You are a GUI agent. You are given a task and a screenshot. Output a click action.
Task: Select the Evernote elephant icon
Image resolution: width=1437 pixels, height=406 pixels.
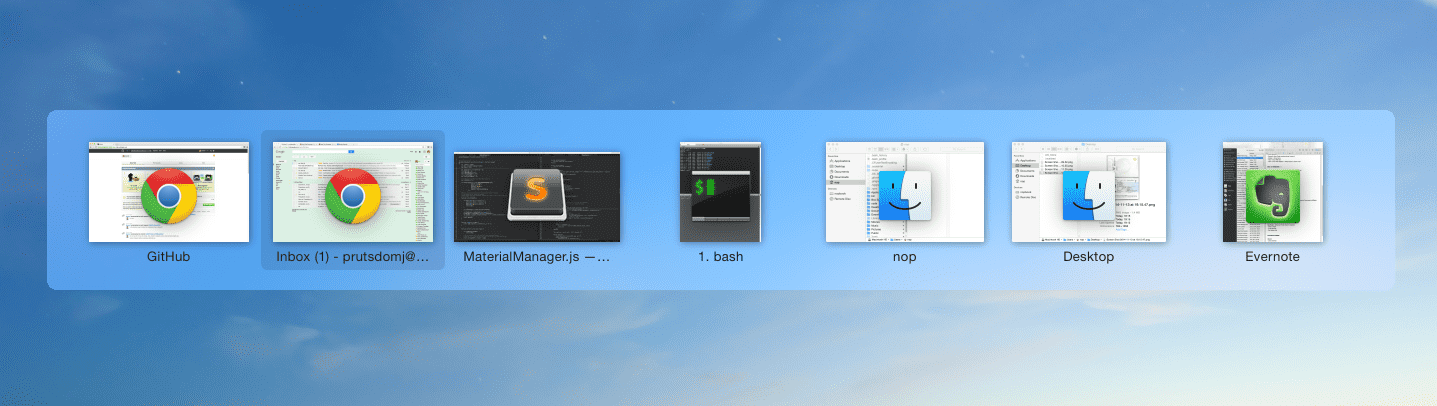click(1272, 195)
